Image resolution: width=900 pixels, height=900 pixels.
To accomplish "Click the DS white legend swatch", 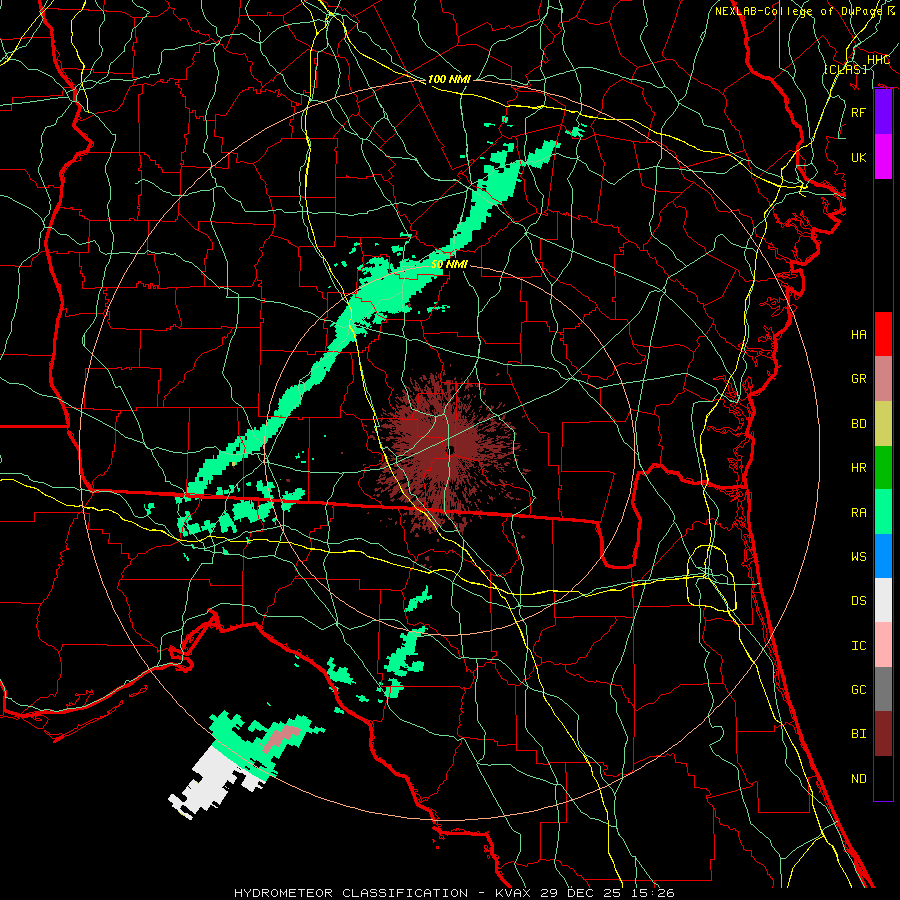I will click(x=883, y=600).
